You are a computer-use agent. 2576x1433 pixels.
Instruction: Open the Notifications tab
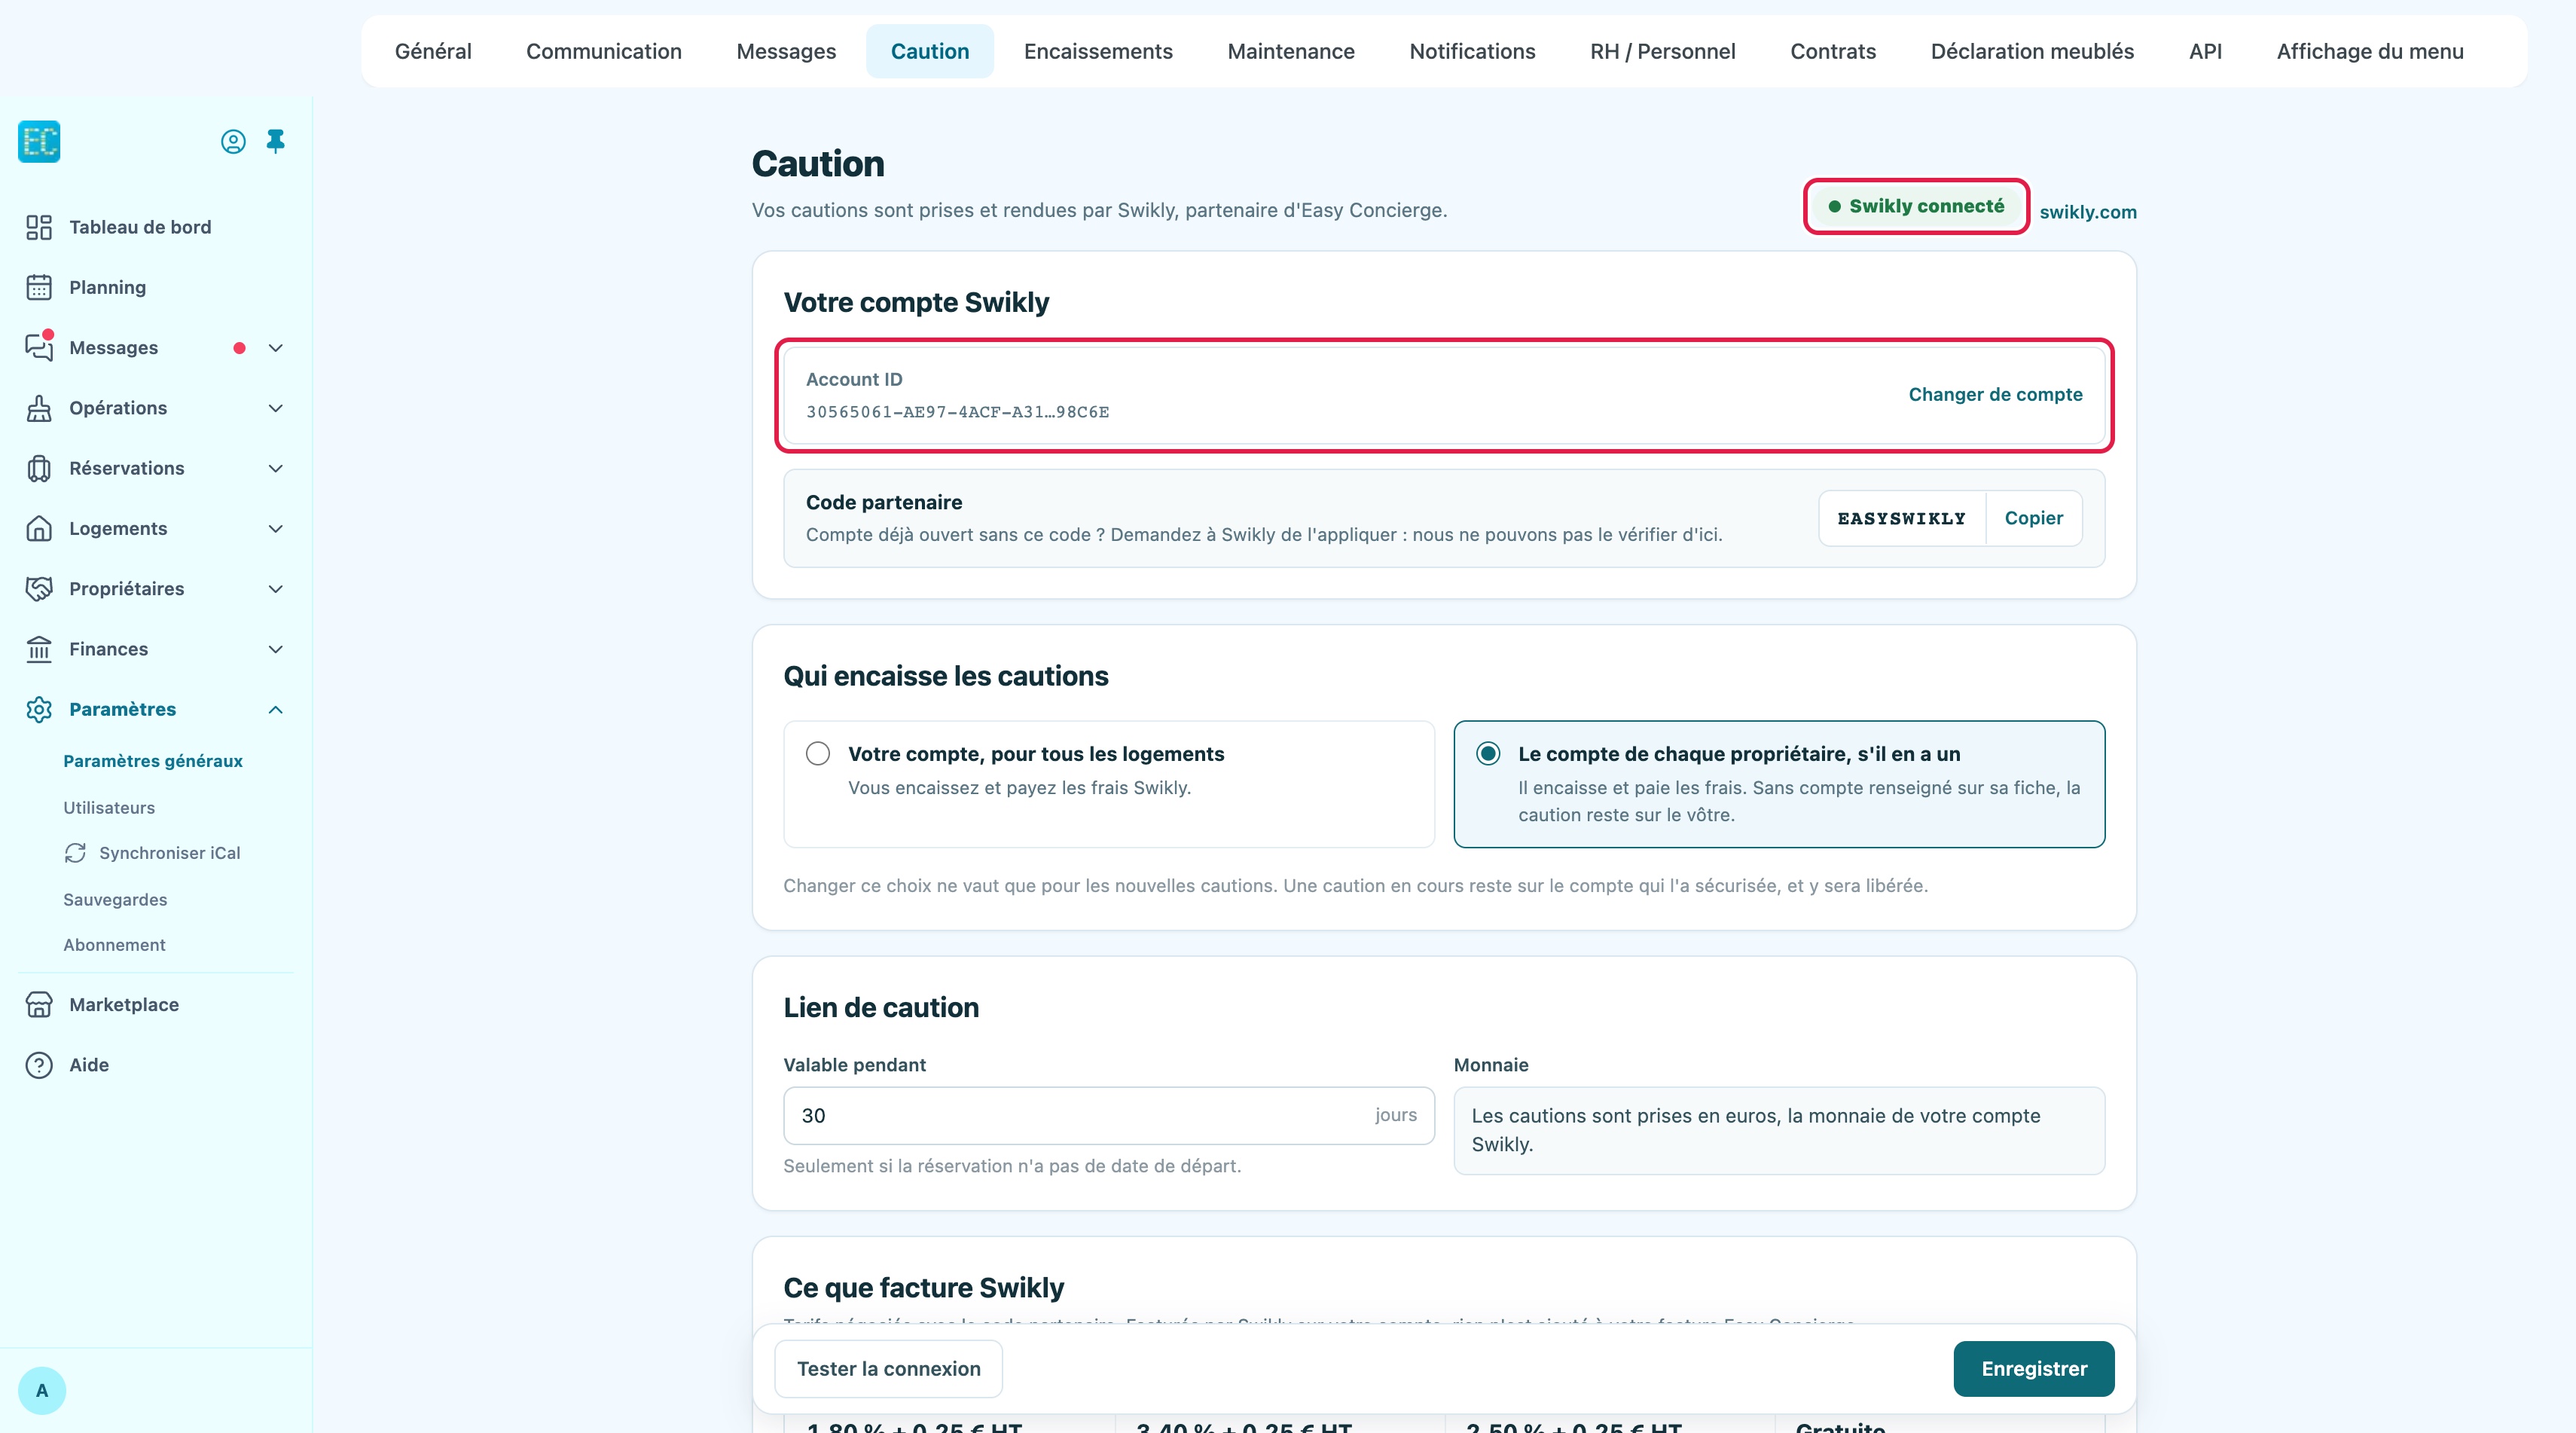pyautogui.click(x=1472, y=51)
